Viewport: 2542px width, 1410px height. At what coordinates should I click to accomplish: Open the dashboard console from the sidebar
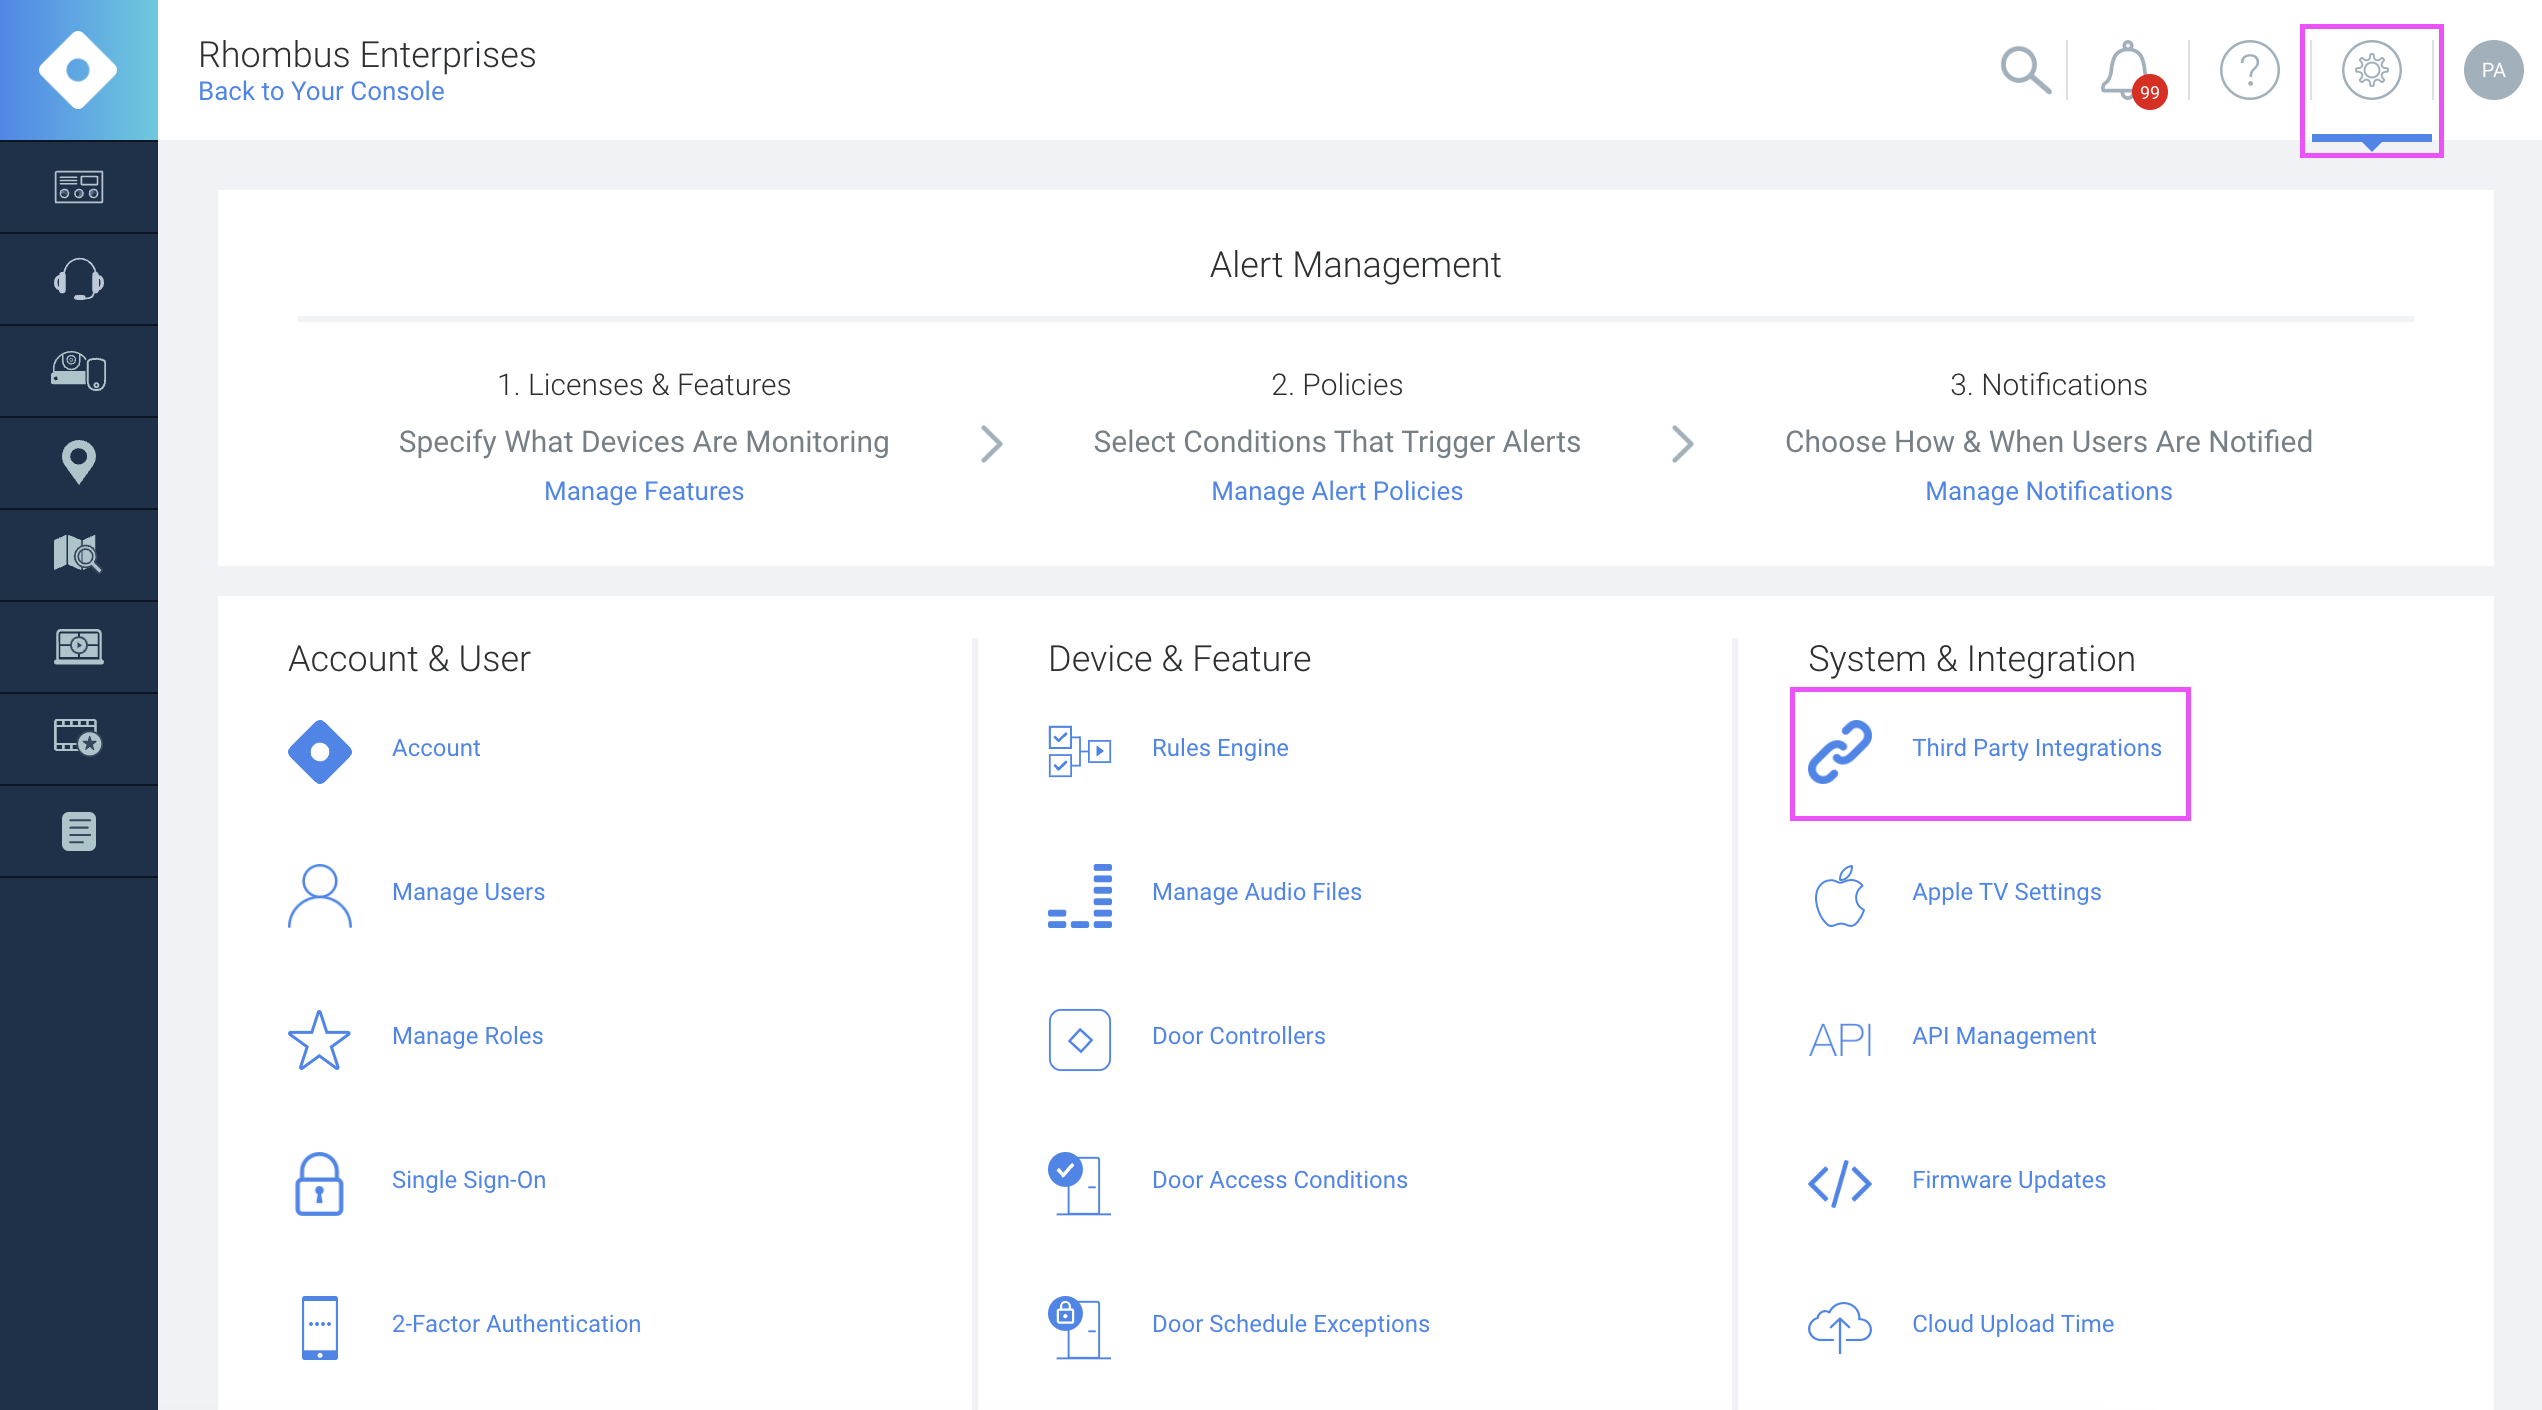(x=79, y=186)
